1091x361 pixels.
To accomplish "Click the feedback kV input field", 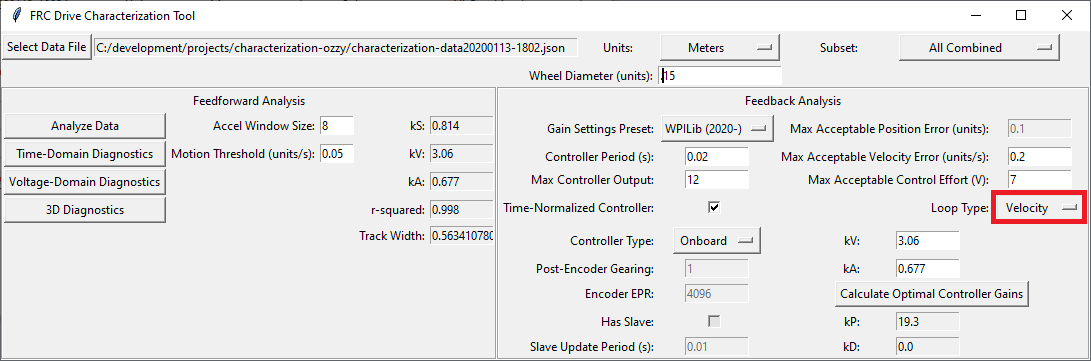I will coord(928,241).
